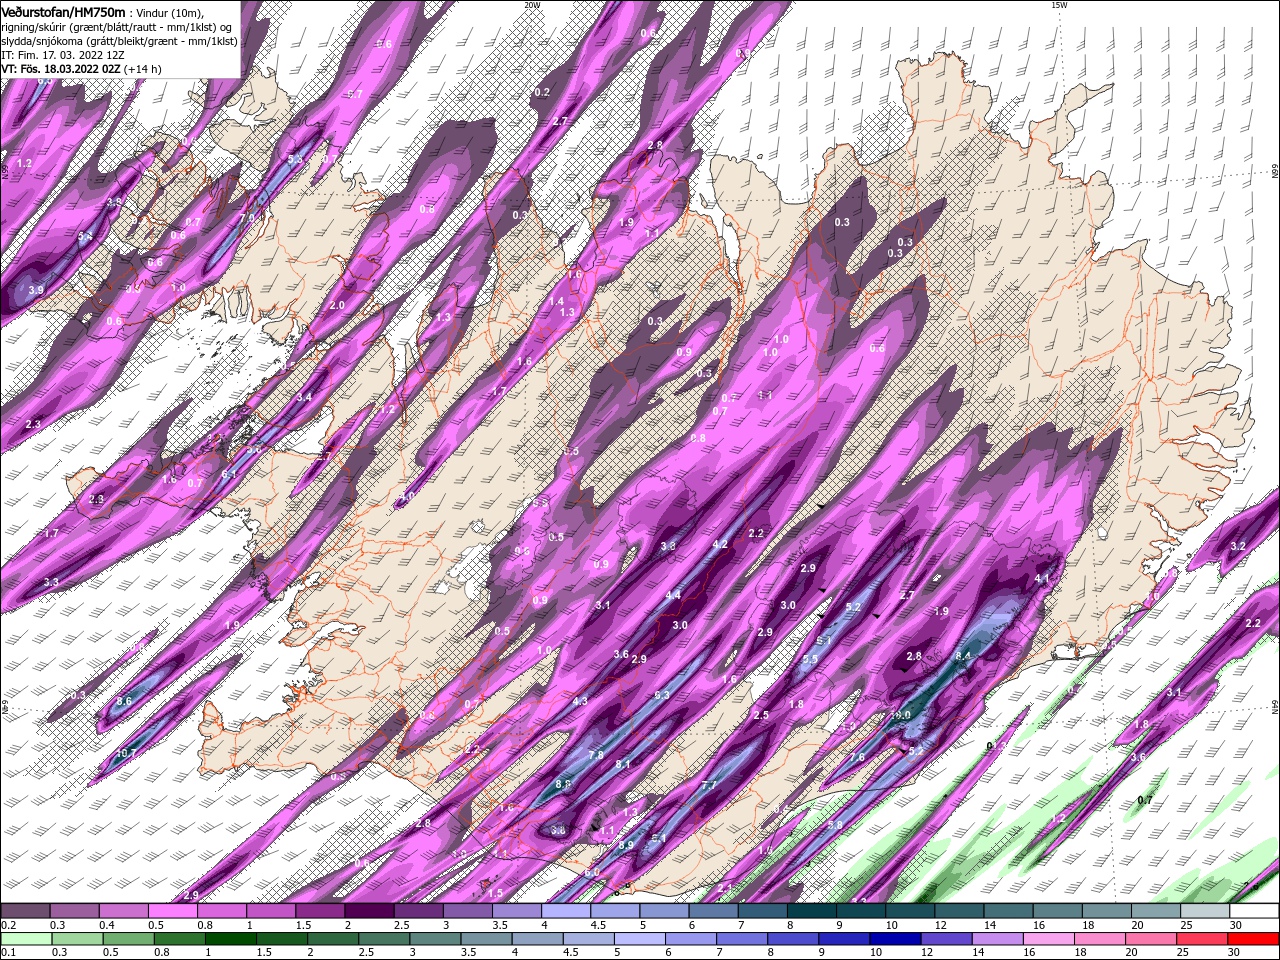Click the Veðurstofan/HM750m title text

(63, 11)
